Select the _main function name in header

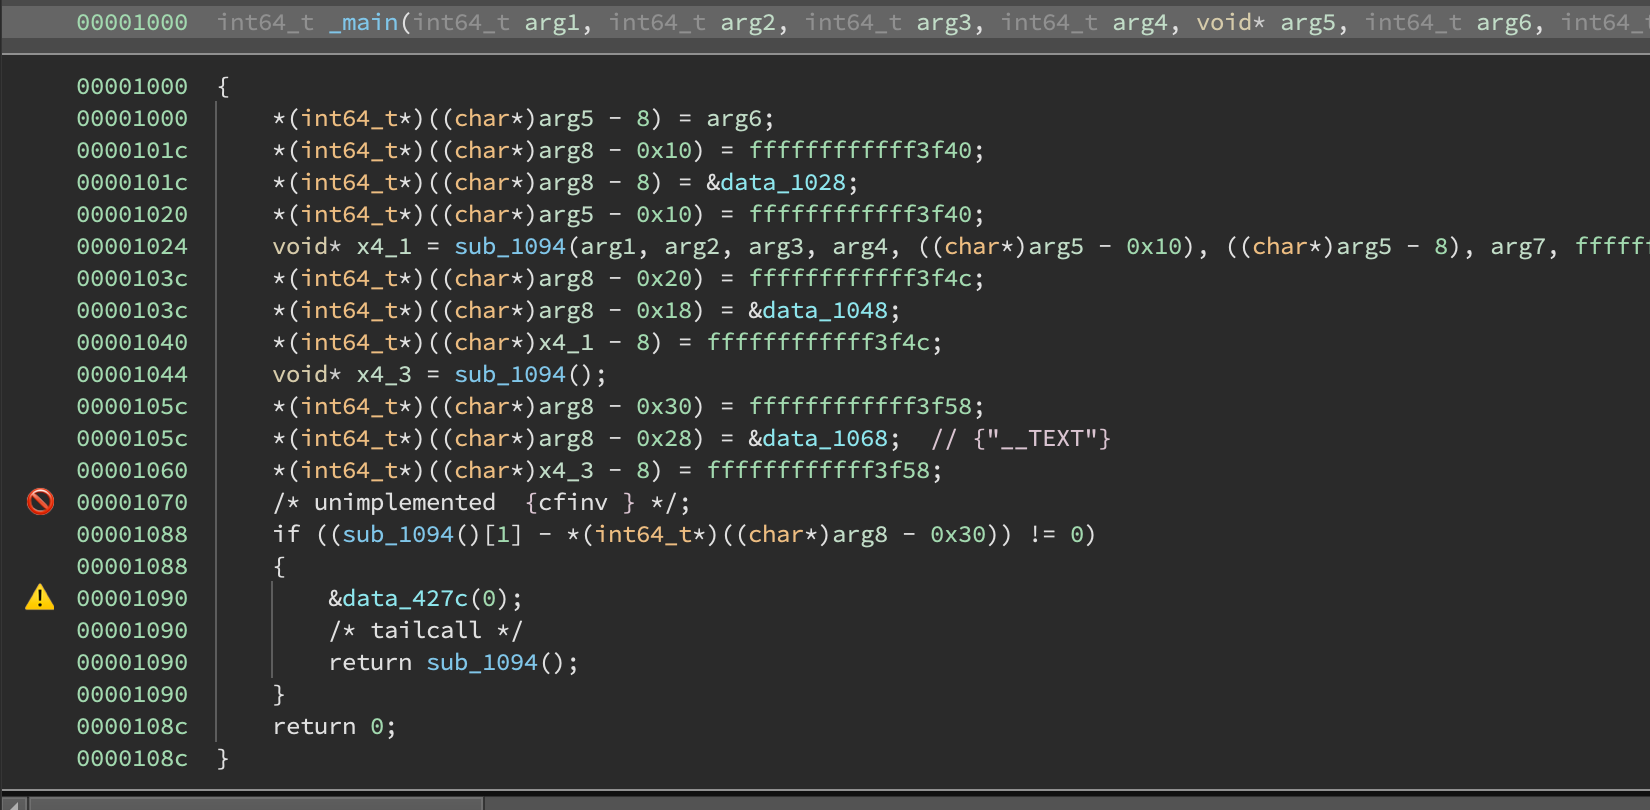tap(364, 22)
